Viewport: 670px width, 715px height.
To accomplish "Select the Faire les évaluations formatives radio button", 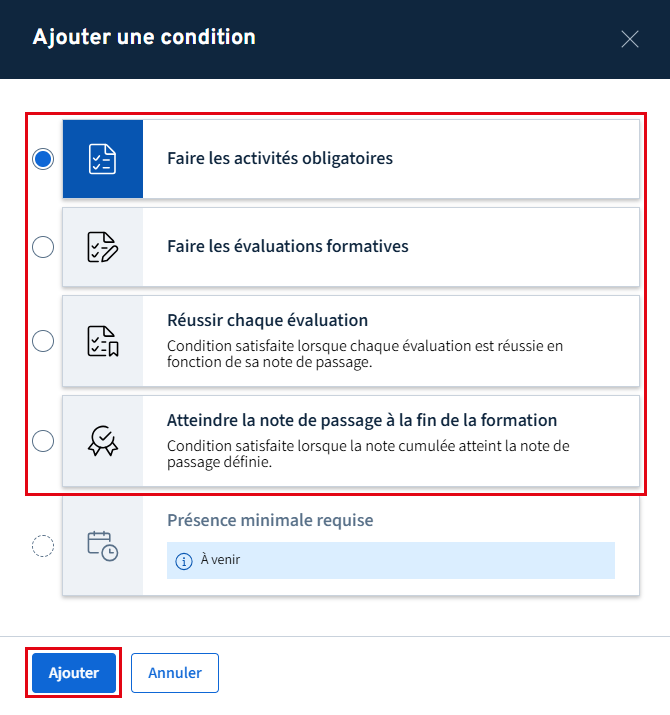I will [x=43, y=247].
